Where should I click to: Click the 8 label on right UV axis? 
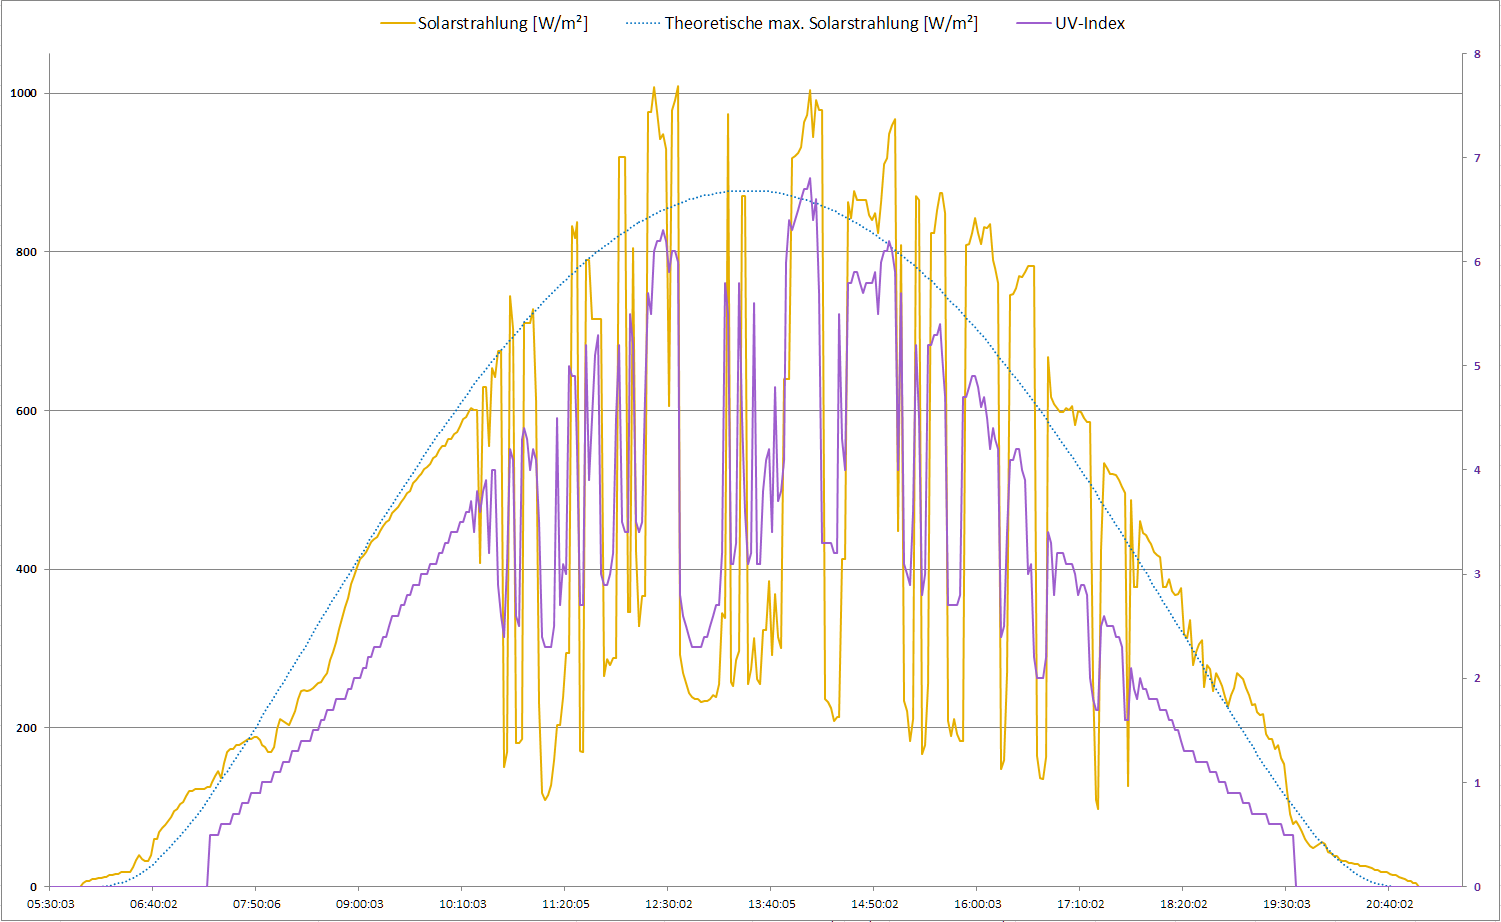(1477, 54)
